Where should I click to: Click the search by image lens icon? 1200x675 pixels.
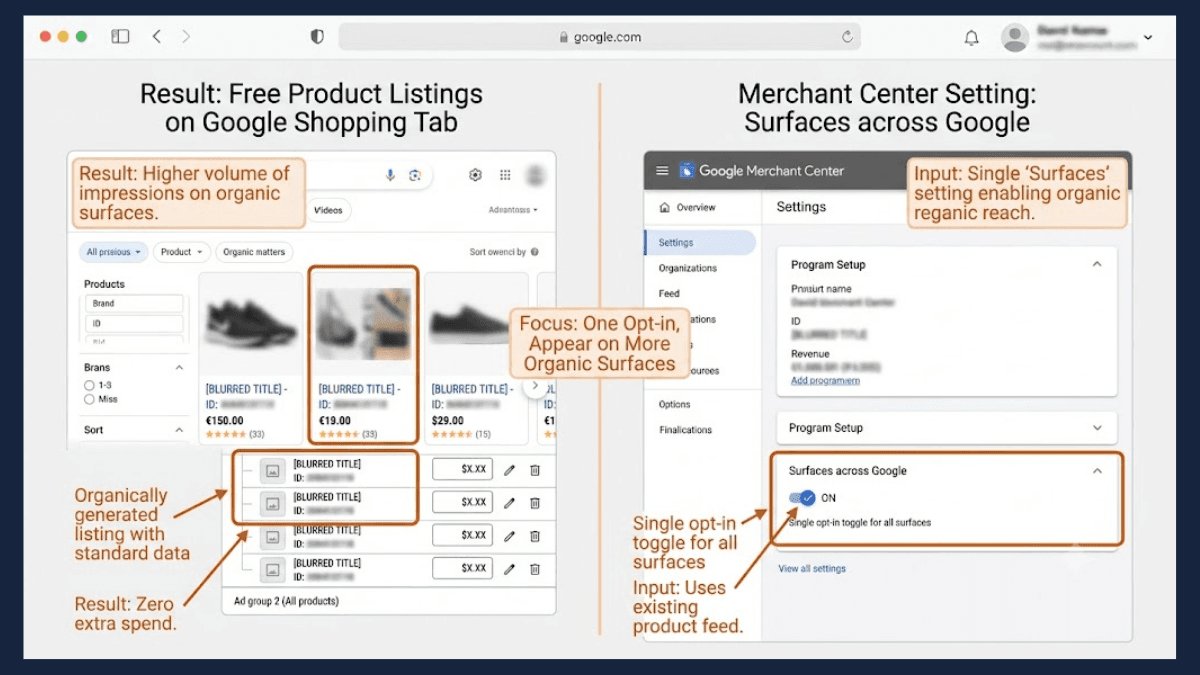(415, 175)
